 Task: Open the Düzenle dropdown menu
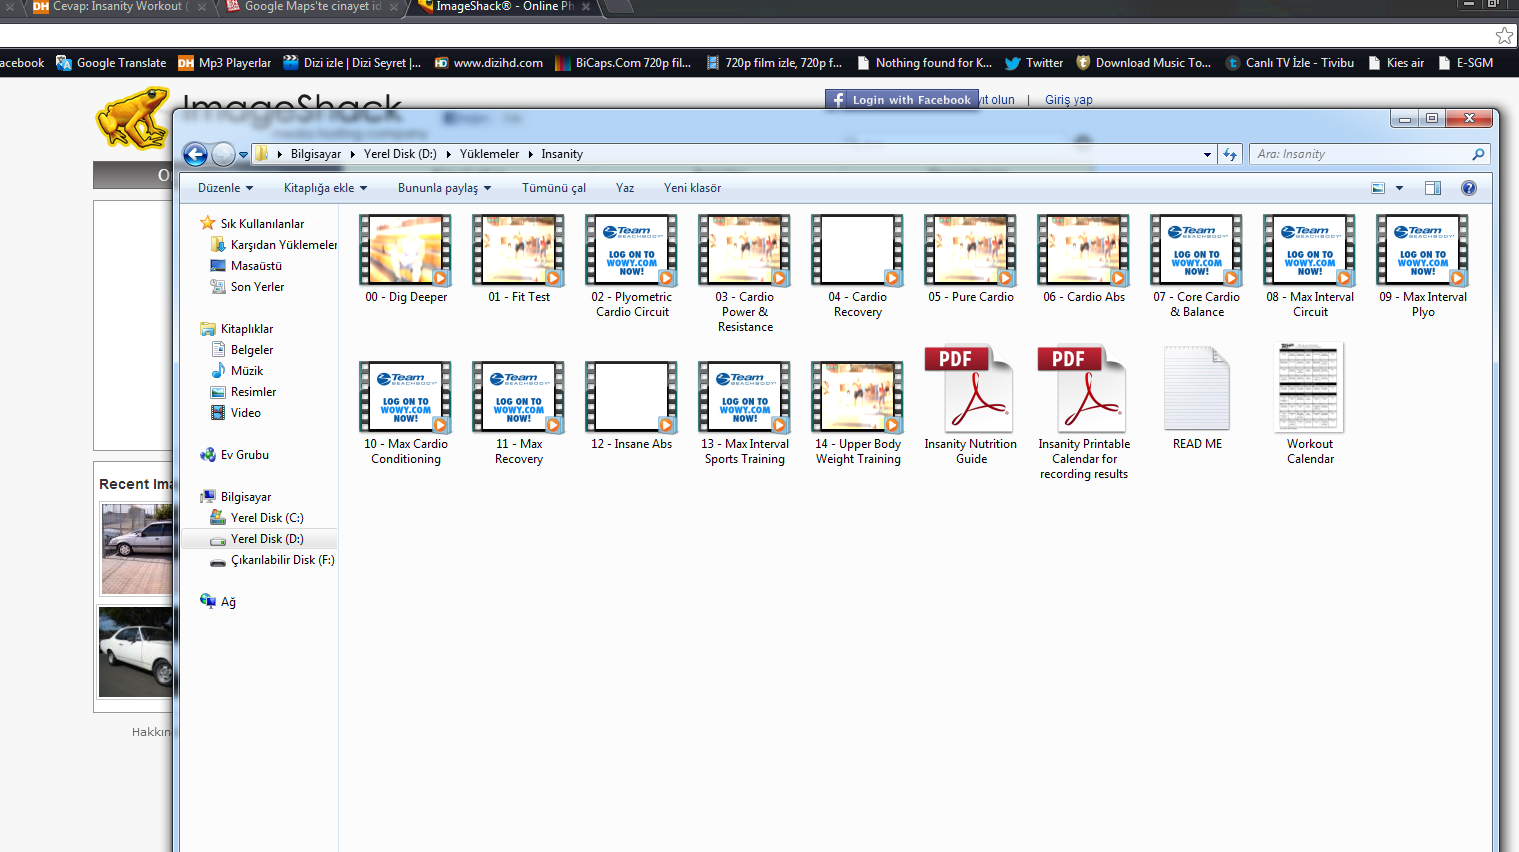[x=225, y=188]
